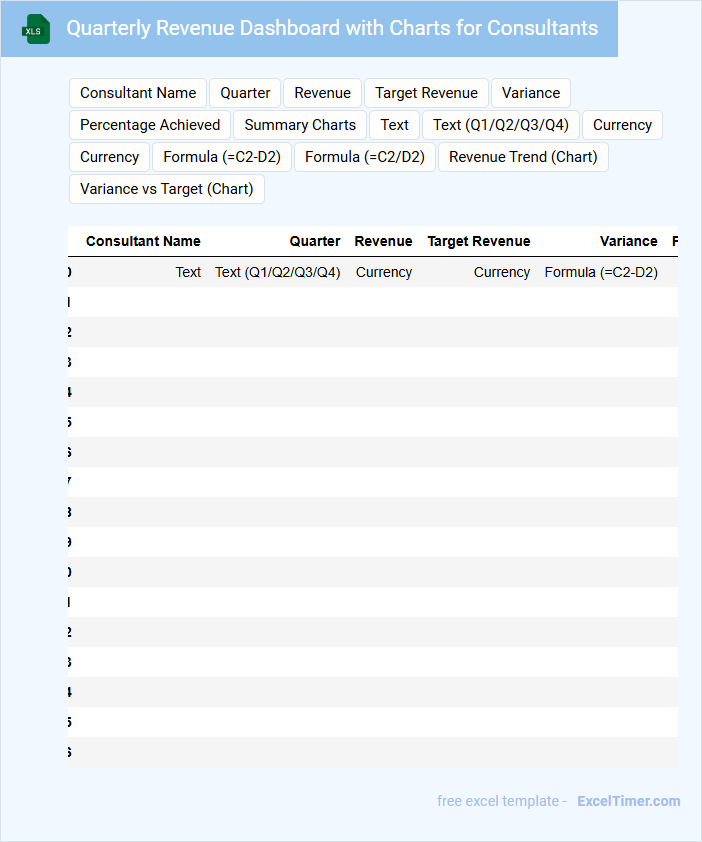Select the Revenue tag
702x842 pixels.
pyautogui.click(x=322, y=93)
